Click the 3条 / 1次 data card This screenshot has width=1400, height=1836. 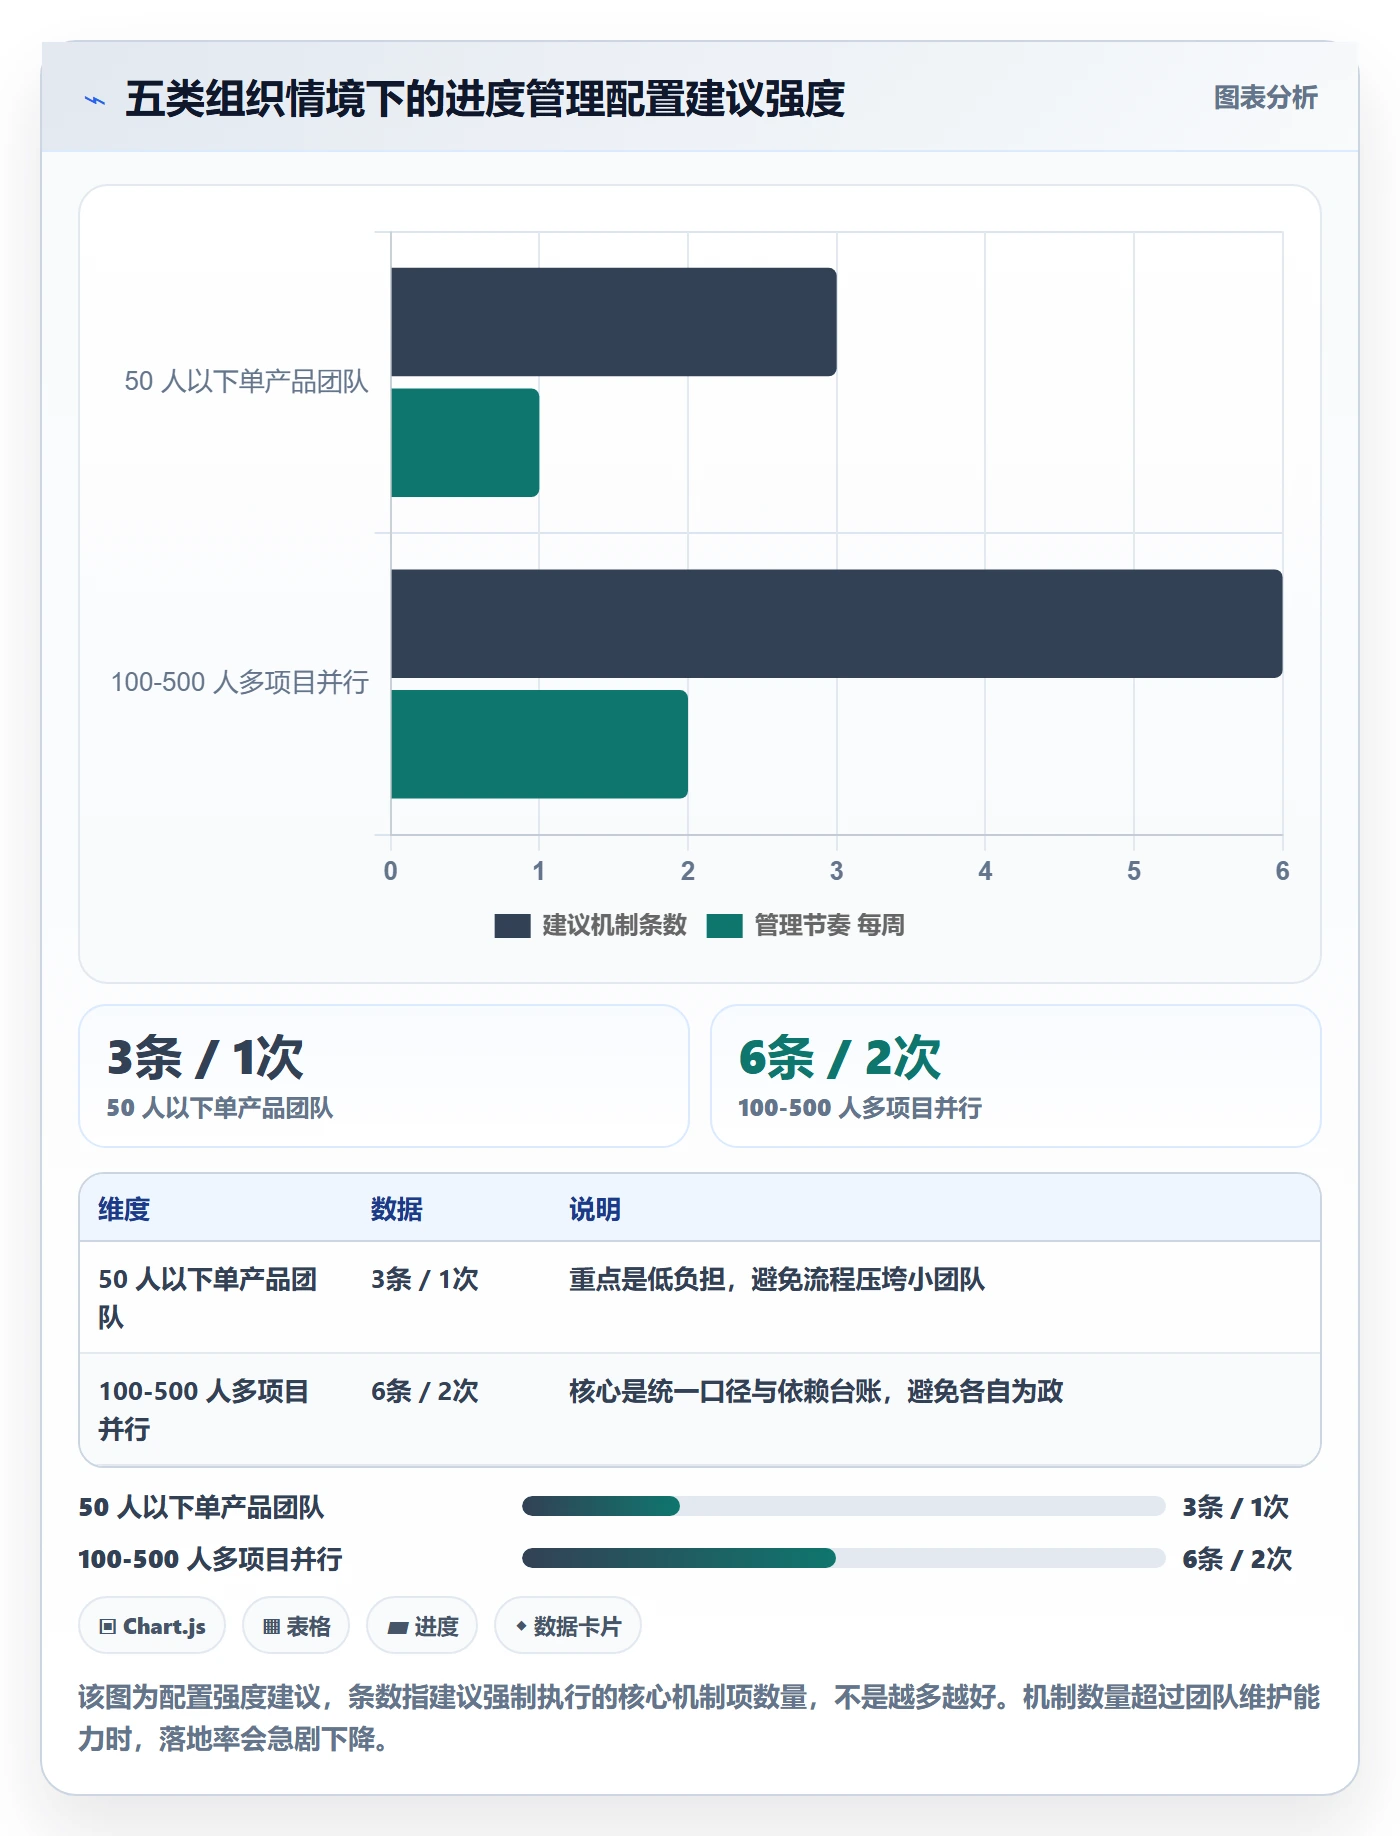point(384,1076)
